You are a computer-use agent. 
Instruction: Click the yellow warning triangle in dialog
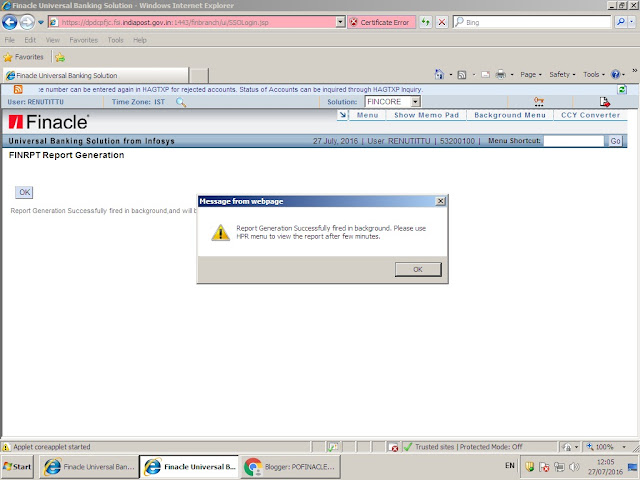click(x=220, y=233)
